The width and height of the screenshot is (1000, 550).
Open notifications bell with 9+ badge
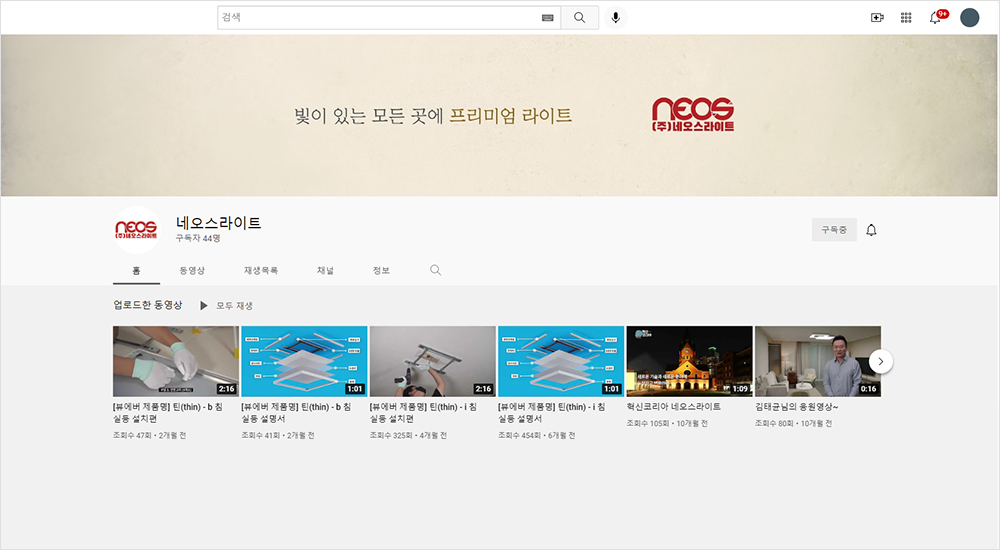pos(937,17)
